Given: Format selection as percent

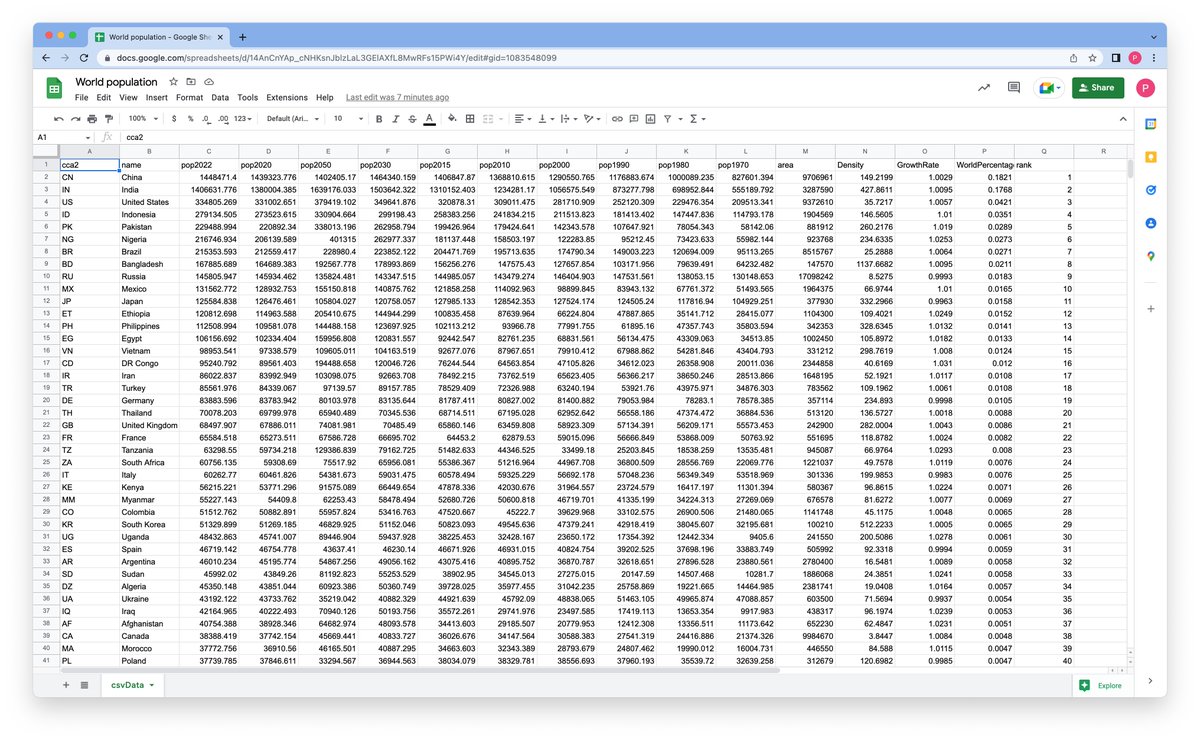Looking at the screenshot, I should click(190, 118).
